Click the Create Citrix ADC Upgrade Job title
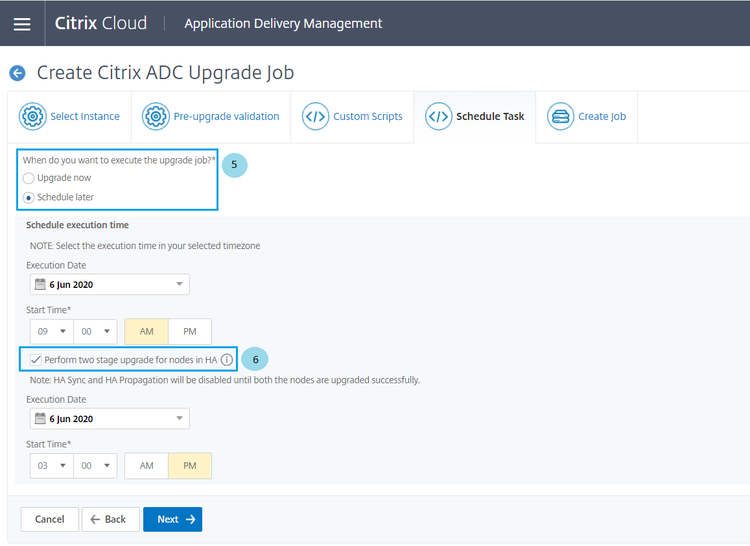Image resolution: width=750 pixels, height=546 pixels. 165,73
